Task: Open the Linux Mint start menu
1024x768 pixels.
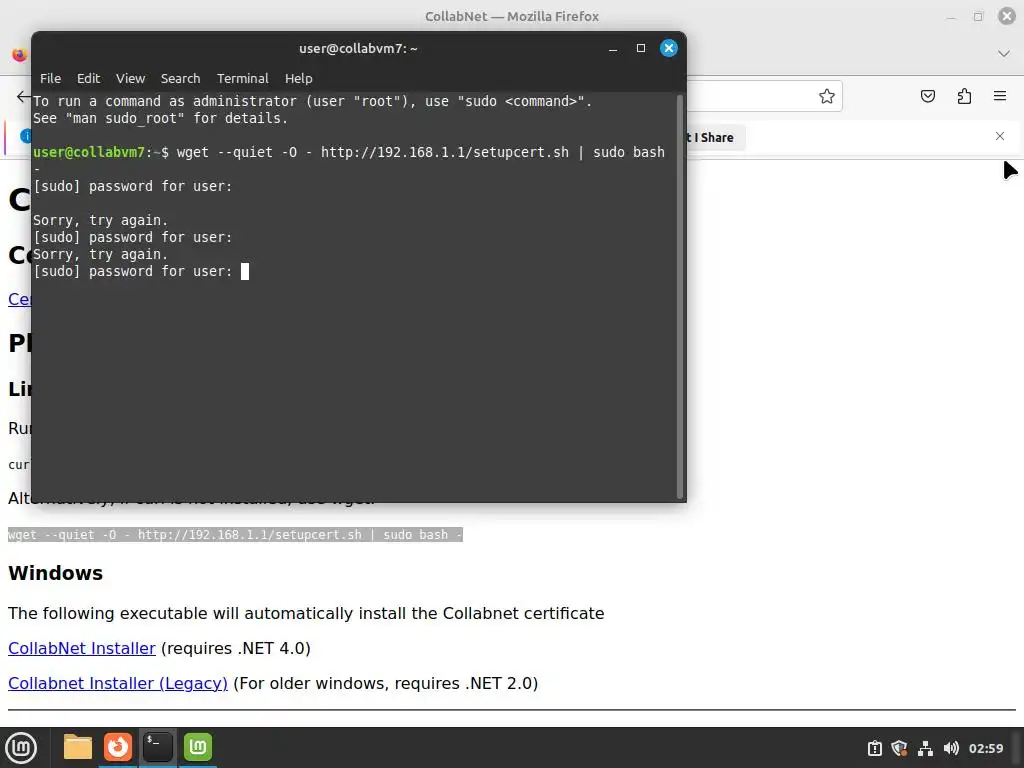Action: [21, 747]
